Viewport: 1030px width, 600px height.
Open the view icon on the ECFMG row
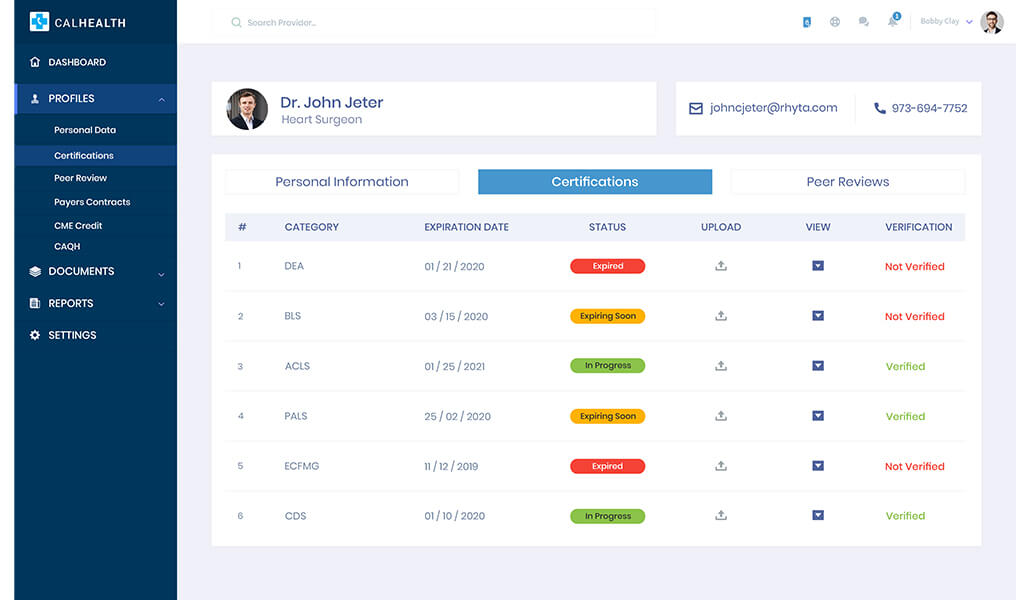[x=818, y=466]
